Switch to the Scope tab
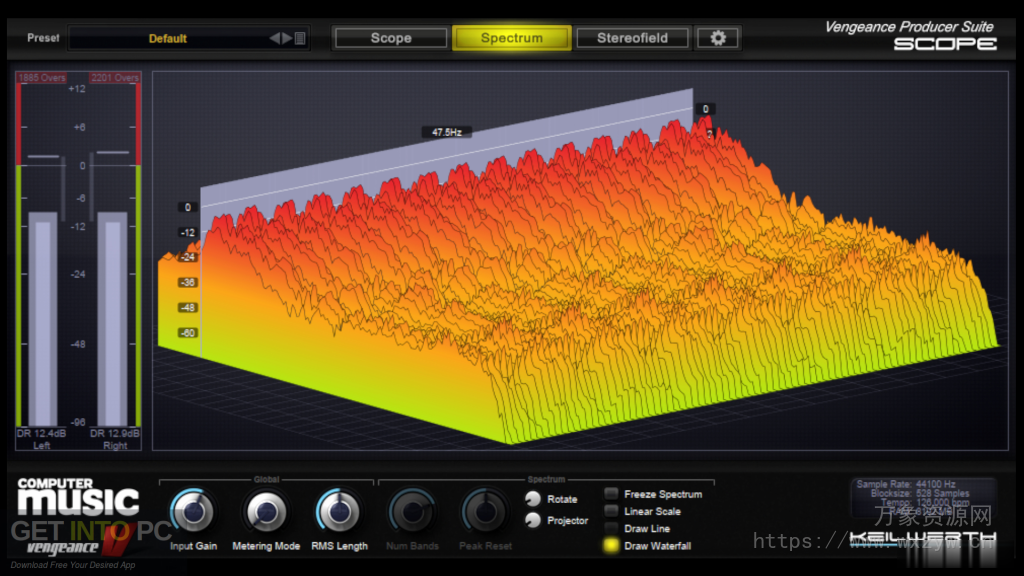The image size is (1024, 576). point(390,38)
